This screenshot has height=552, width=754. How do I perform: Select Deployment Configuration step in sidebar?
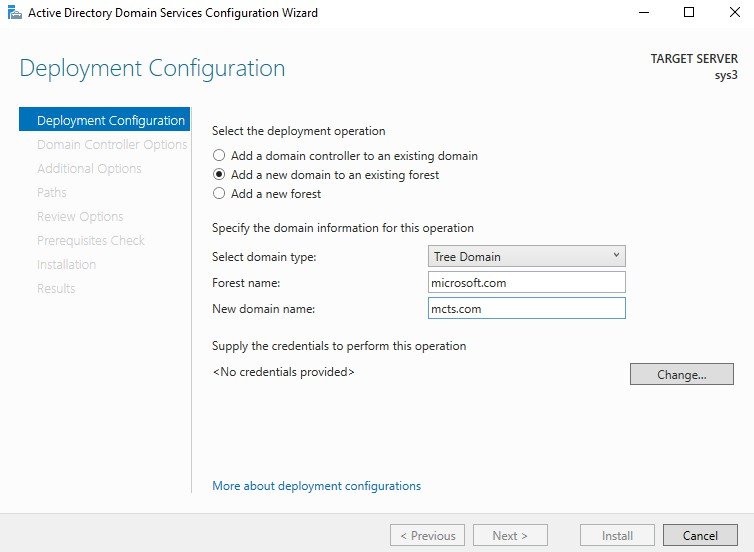click(104, 119)
